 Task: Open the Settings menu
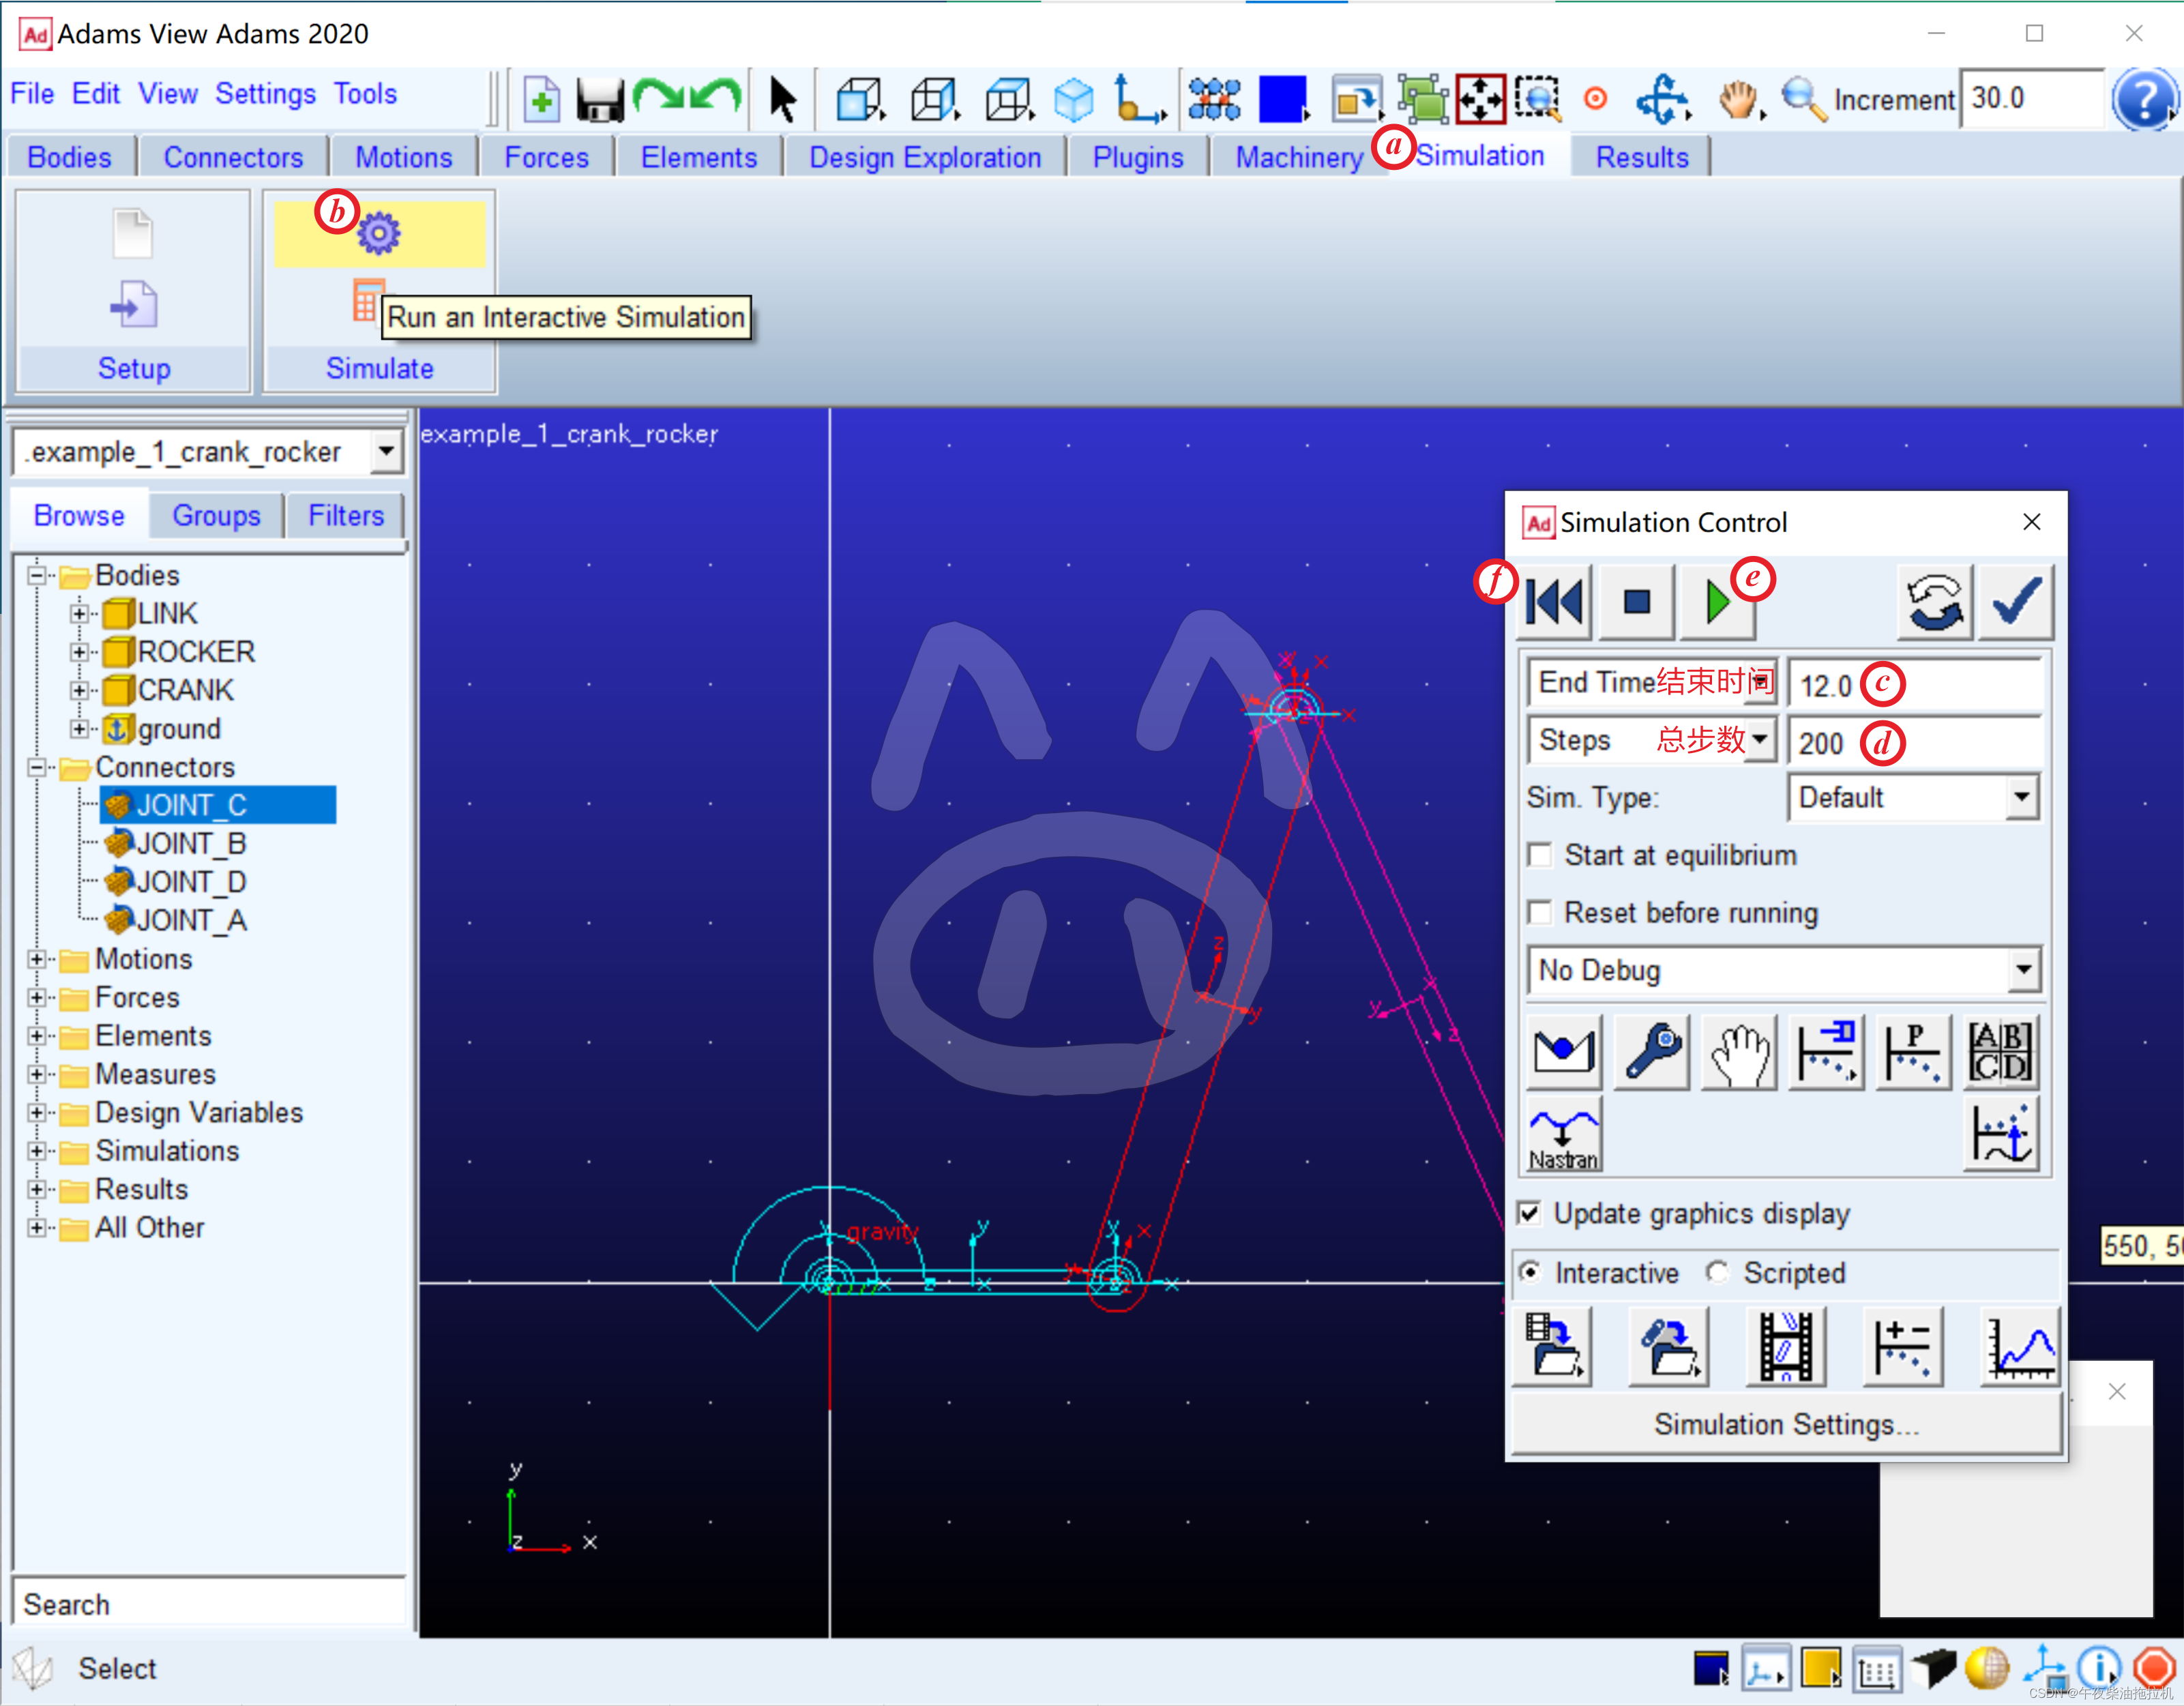(x=265, y=94)
